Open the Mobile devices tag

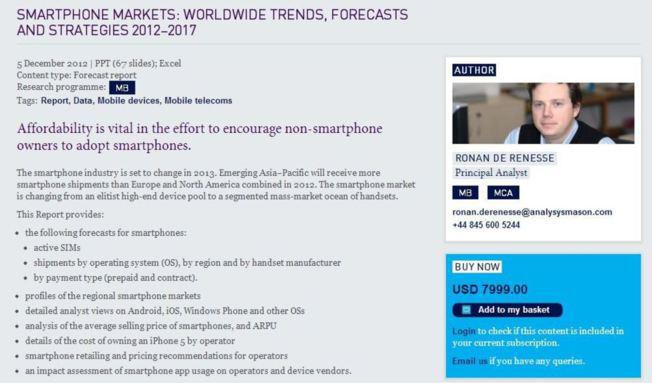[x=128, y=101]
